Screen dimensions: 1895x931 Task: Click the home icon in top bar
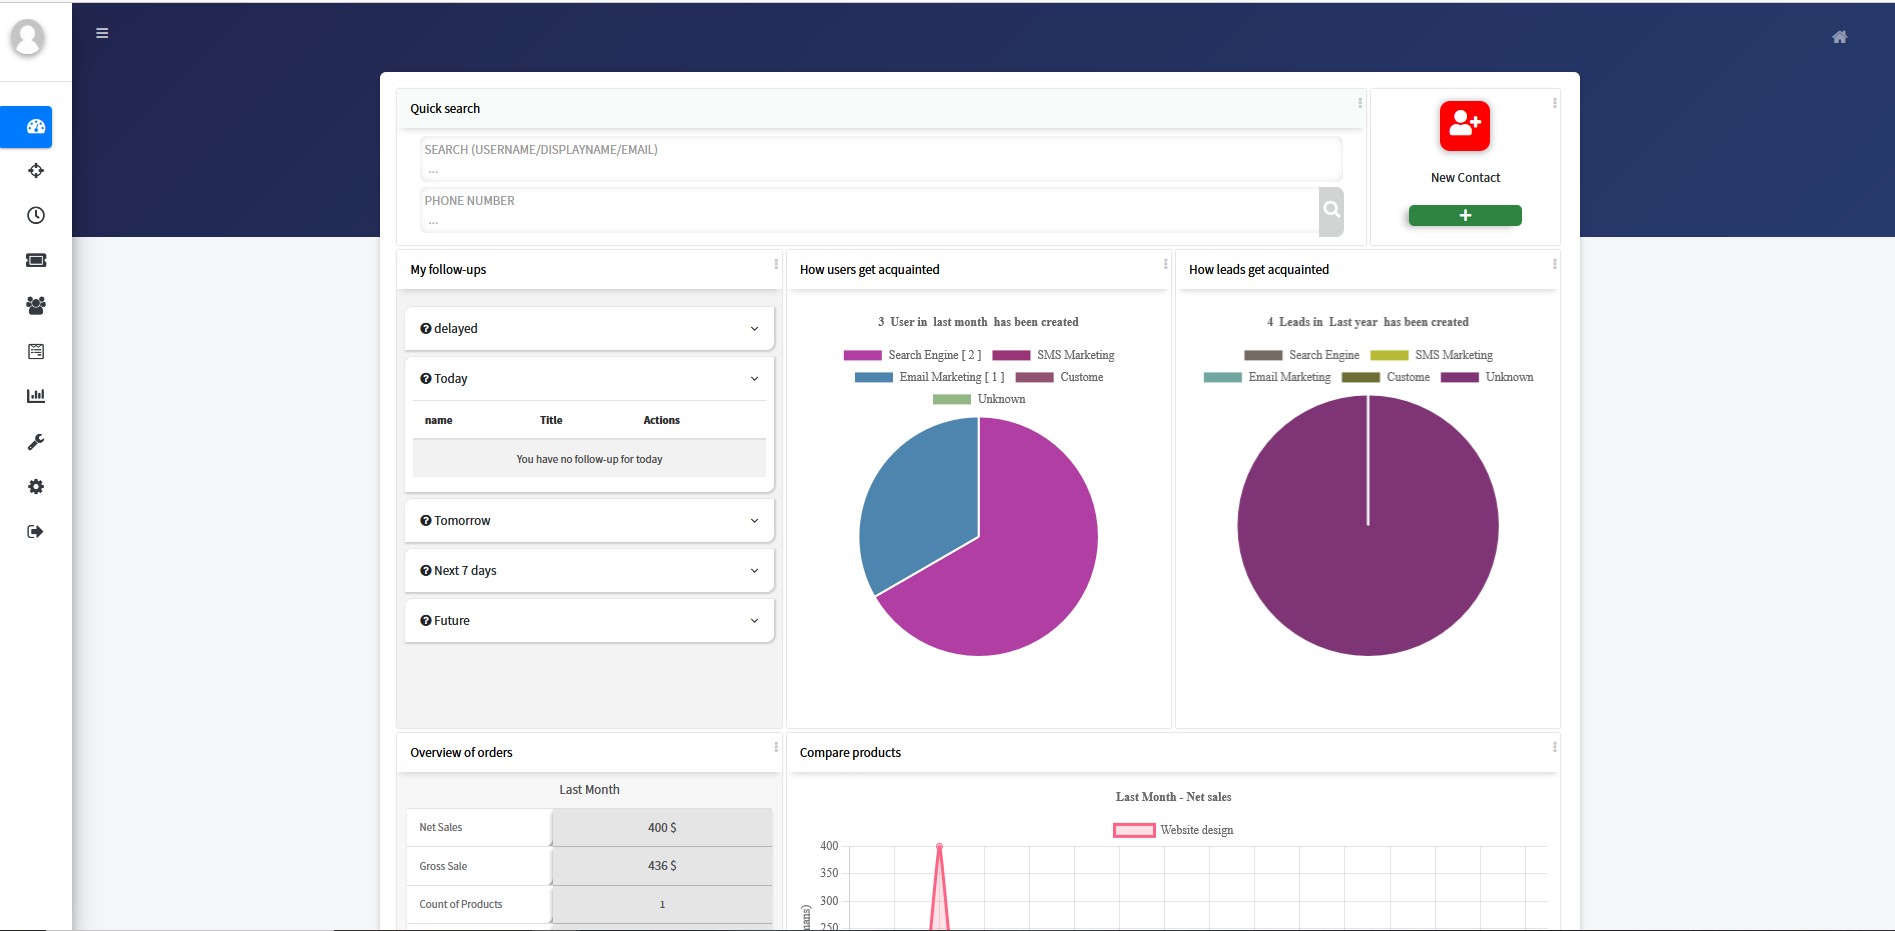1839,36
